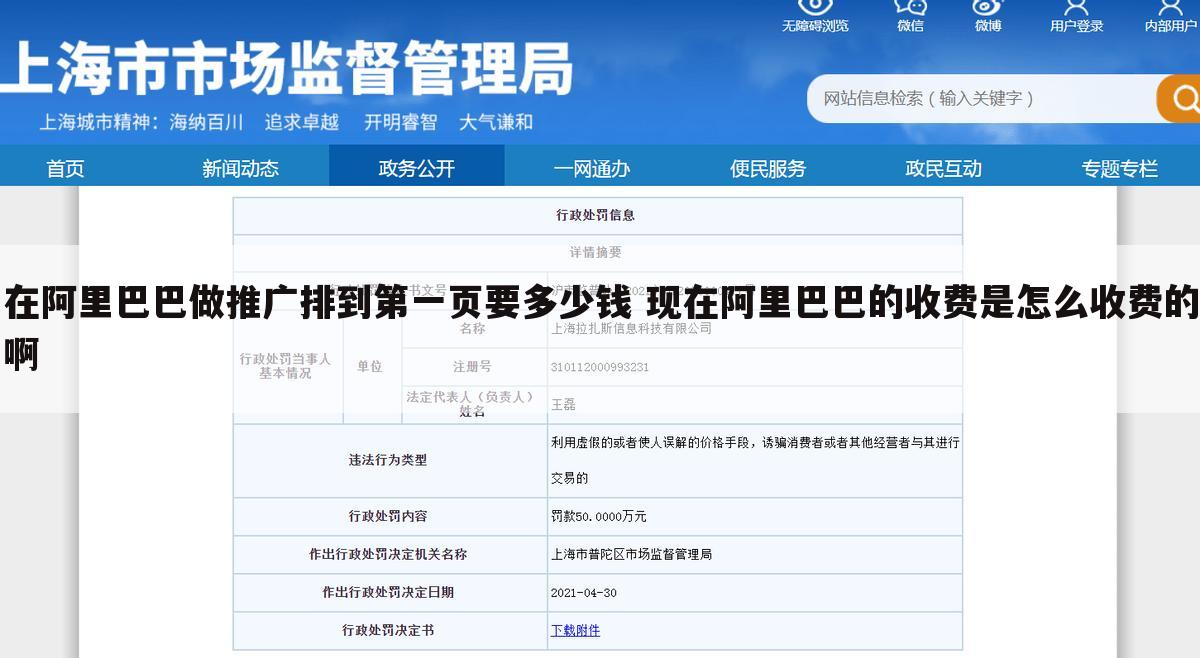Open 用户登录 user login

point(1077,17)
